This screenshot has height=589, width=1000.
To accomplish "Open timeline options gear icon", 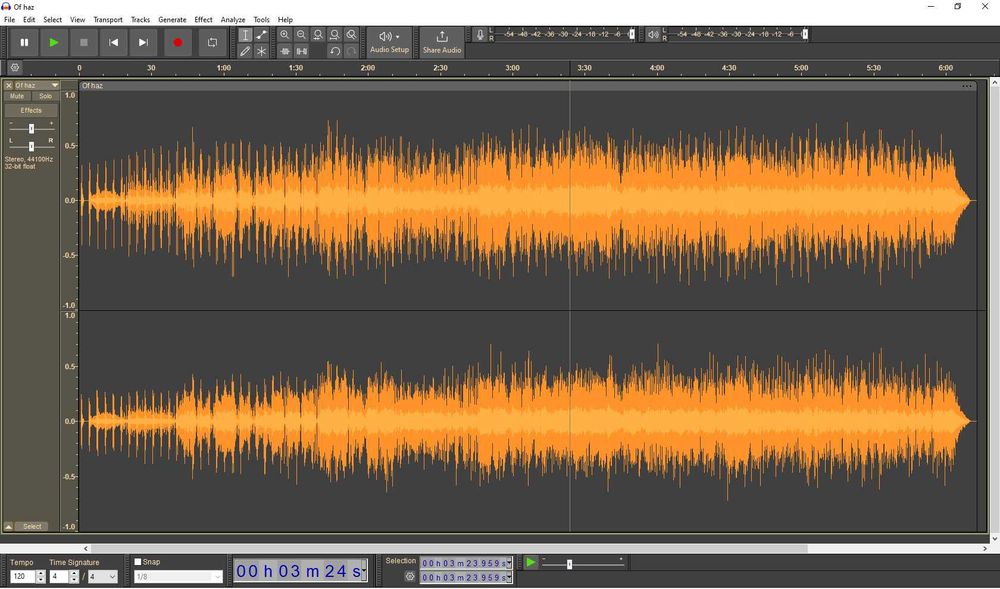I will (15, 68).
